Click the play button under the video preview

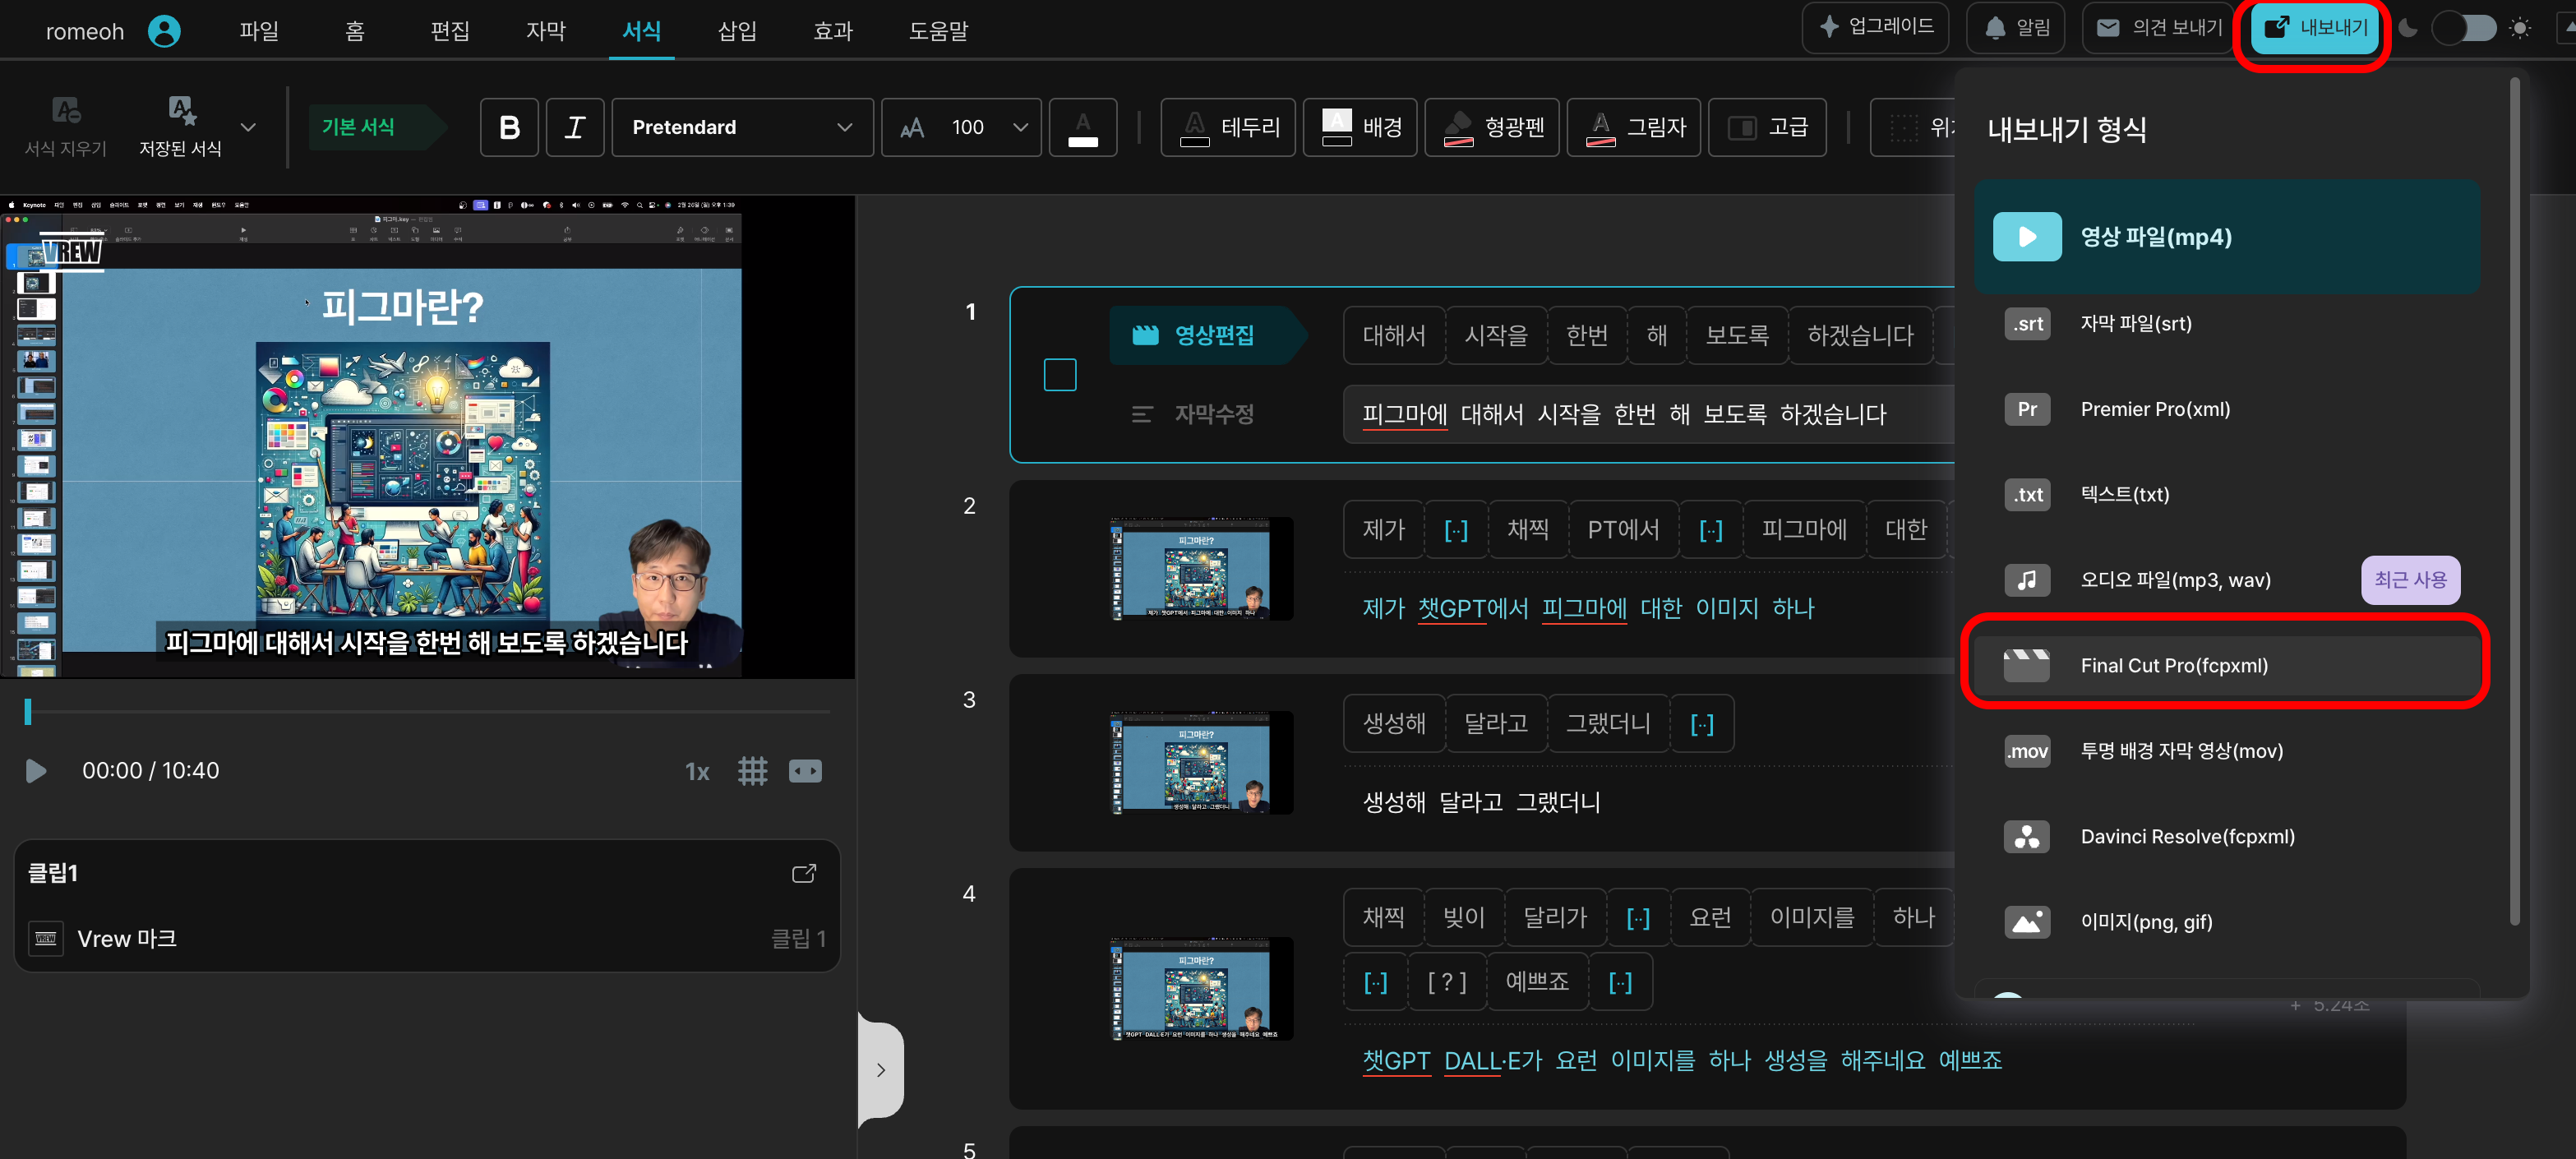pos(36,771)
